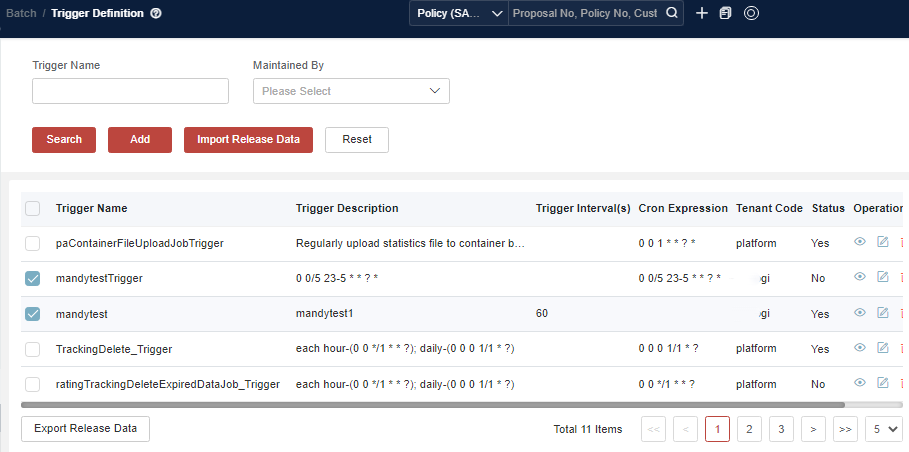Screen dimensions: 909x452
Task: Click the Status column header
Action: pyautogui.click(x=828, y=208)
